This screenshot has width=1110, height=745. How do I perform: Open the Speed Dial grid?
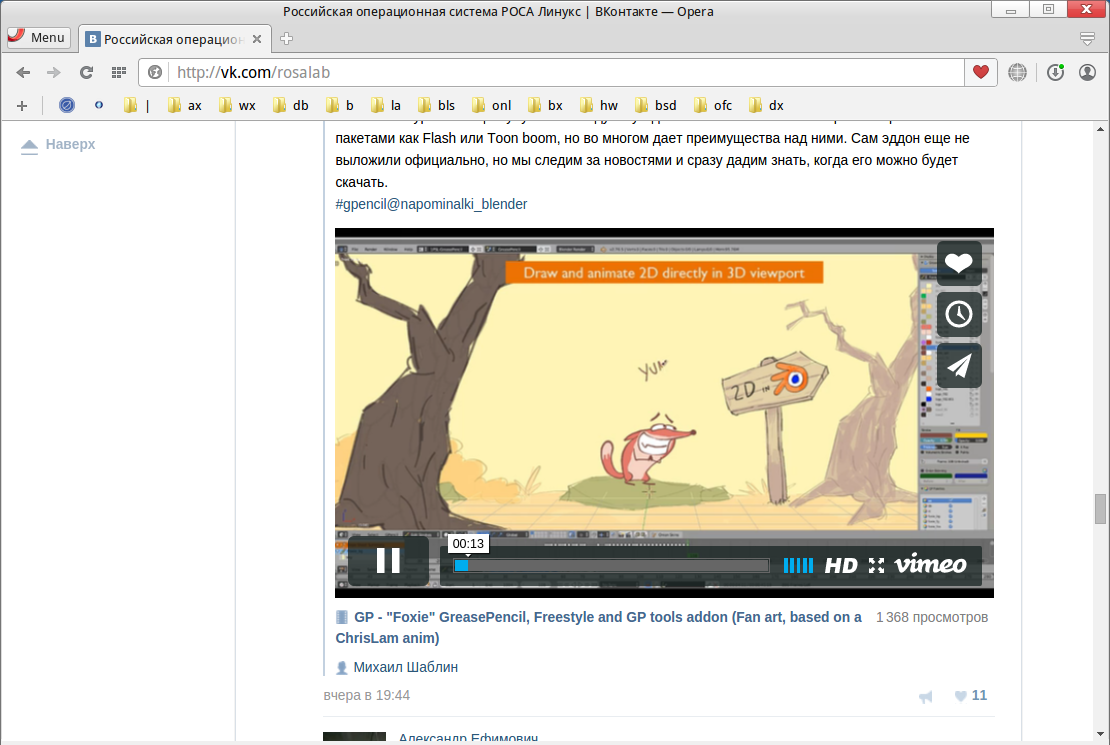(x=118, y=72)
